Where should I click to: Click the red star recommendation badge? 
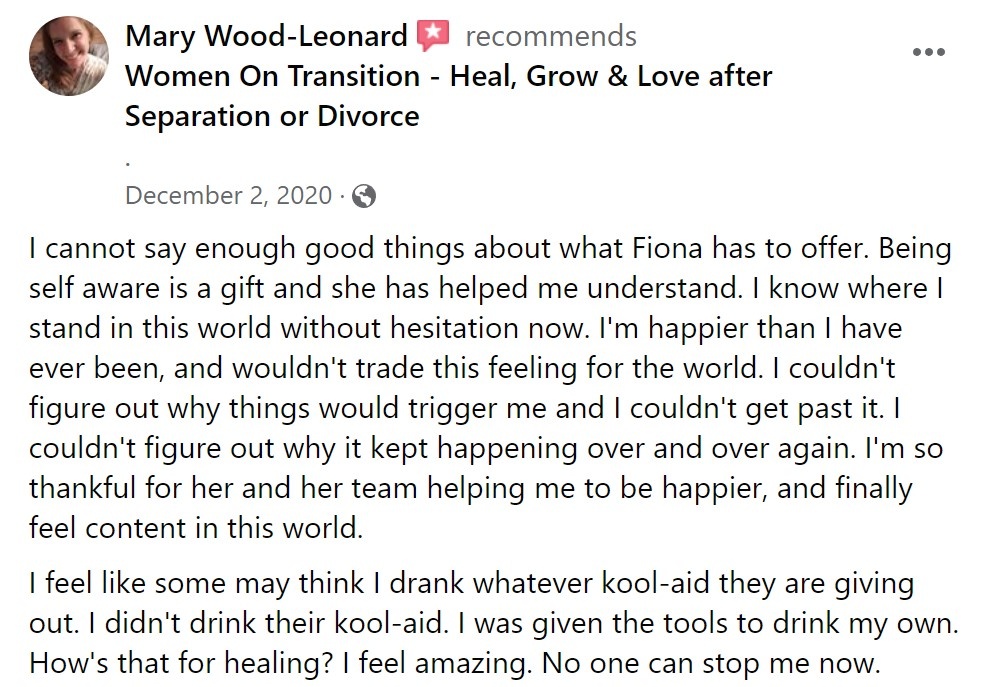coord(433,35)
